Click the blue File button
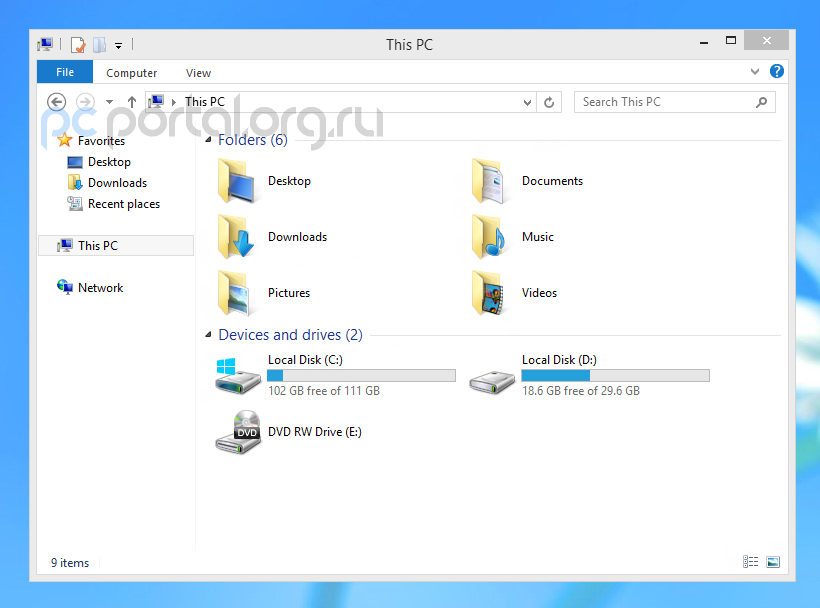820x608 pixels. coord(65,72)
